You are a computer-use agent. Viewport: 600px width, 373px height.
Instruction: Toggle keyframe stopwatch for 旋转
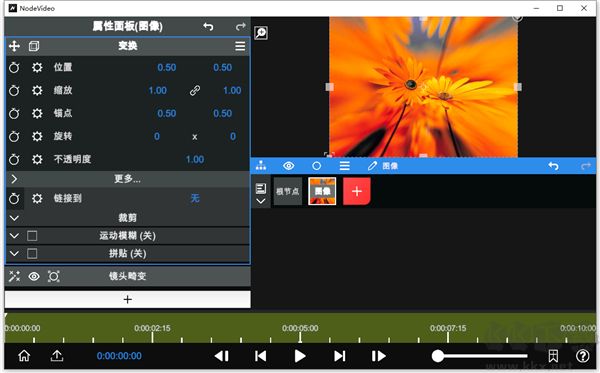pos(14,137)
